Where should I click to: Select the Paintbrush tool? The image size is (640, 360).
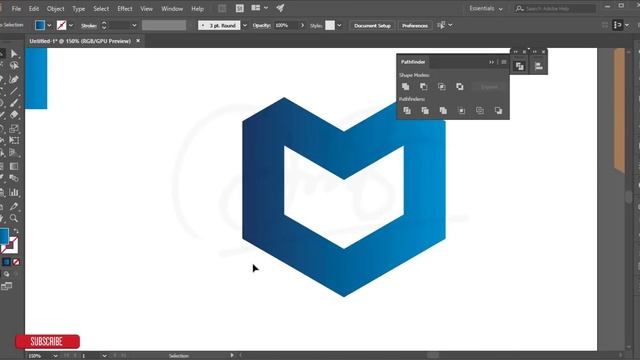click(x=14, y=103)
